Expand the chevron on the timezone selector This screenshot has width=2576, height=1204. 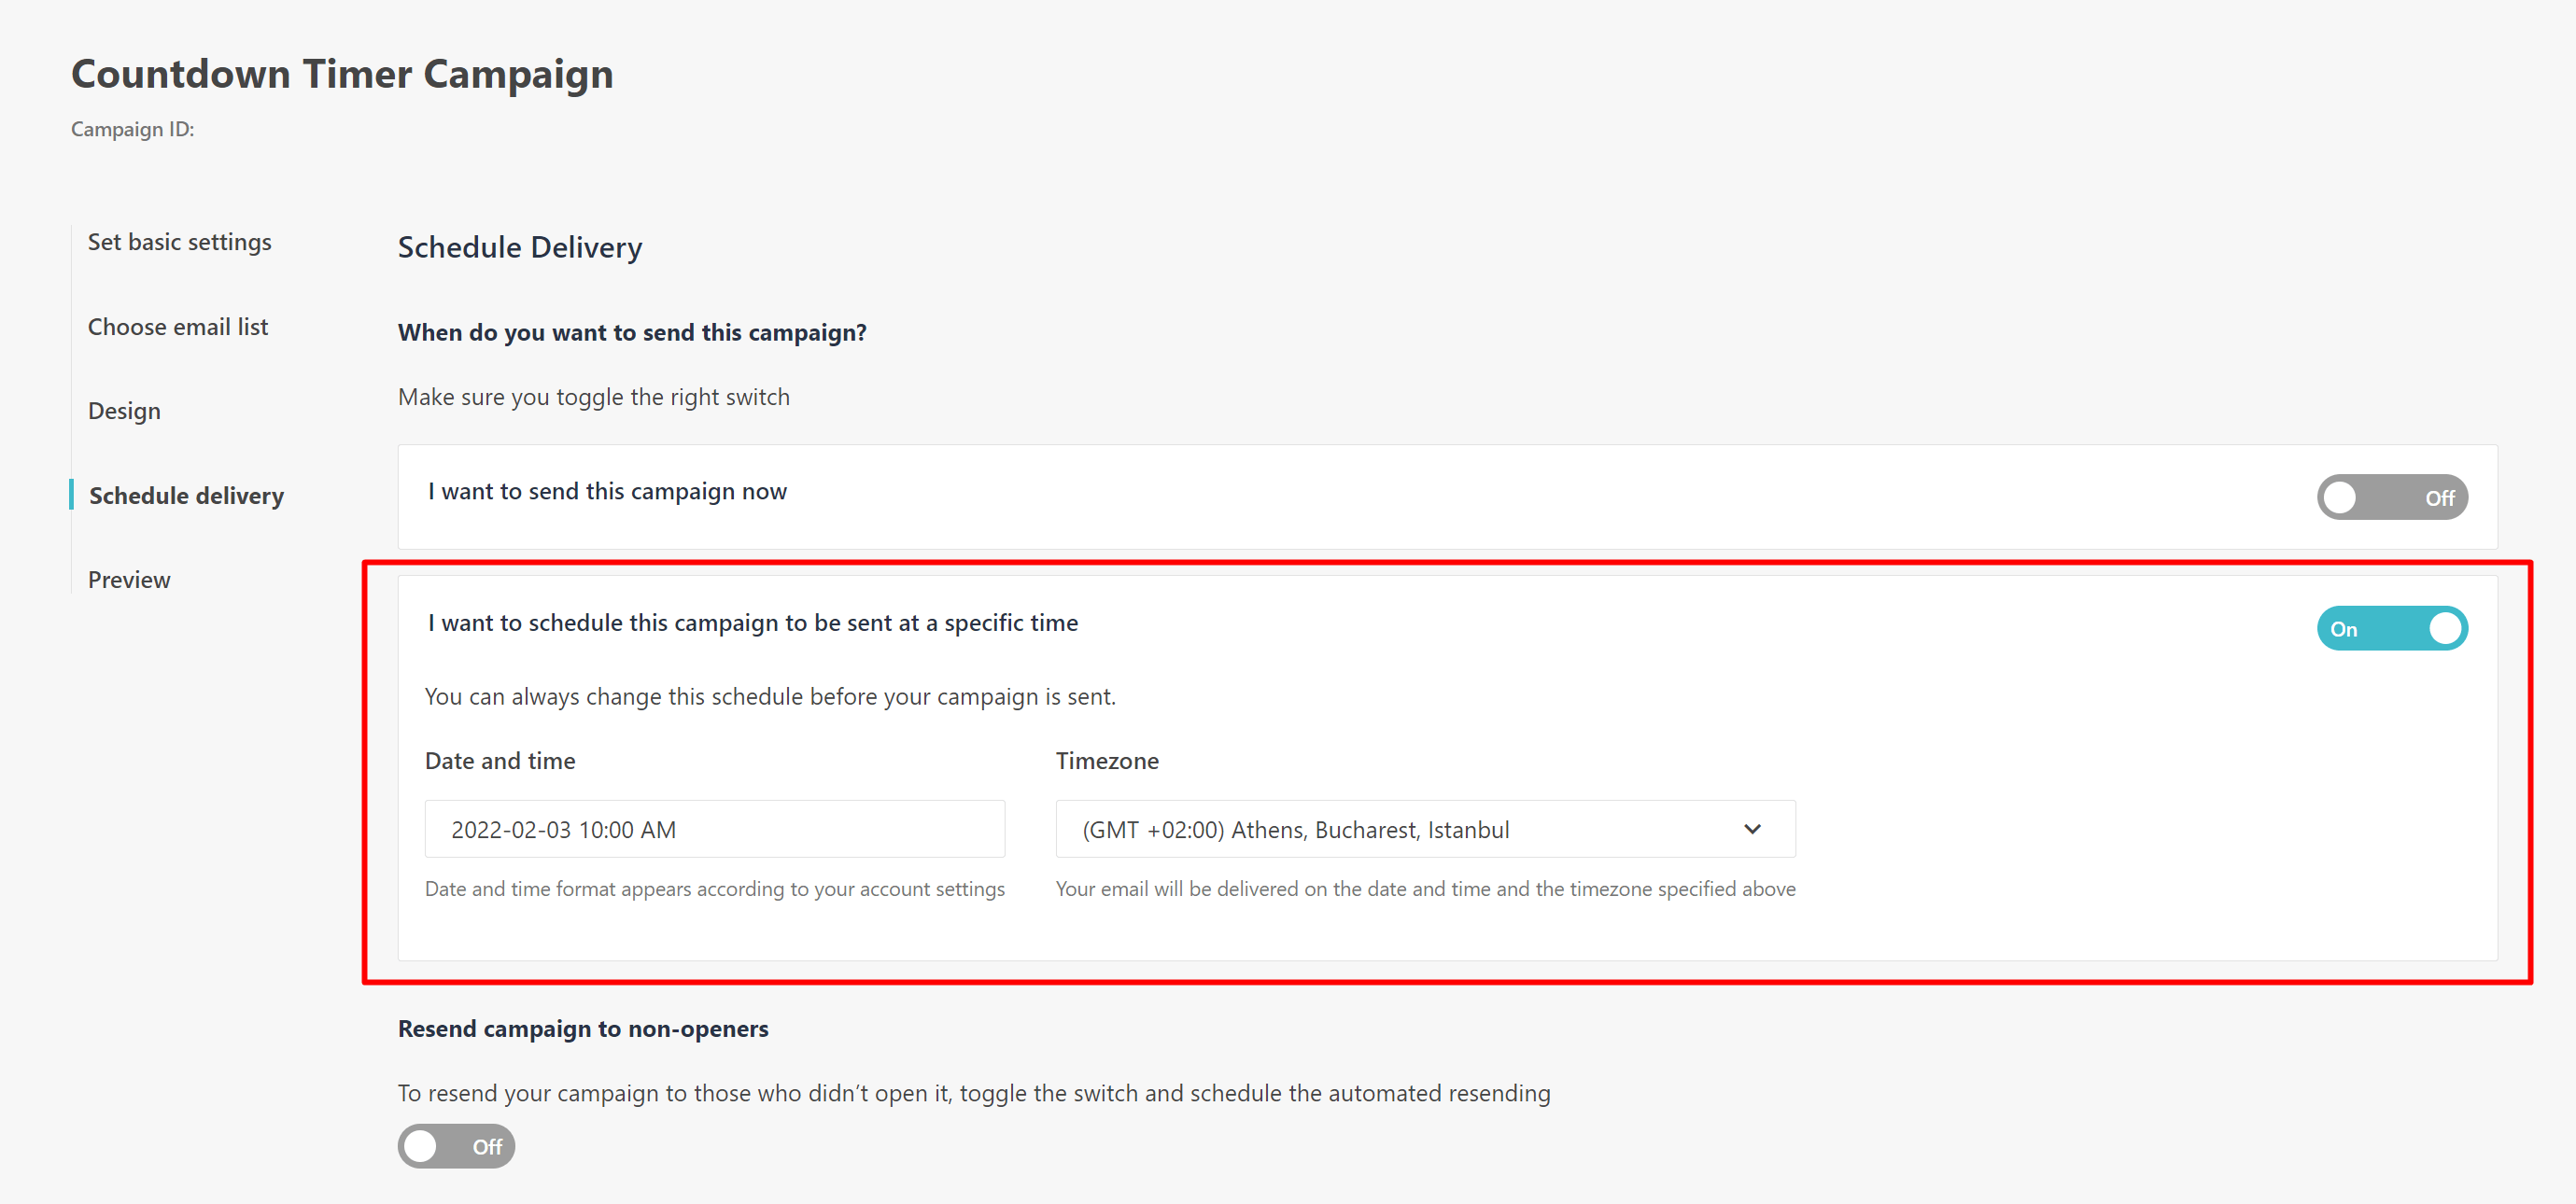pyautogui.click(x=1753, y=829)
